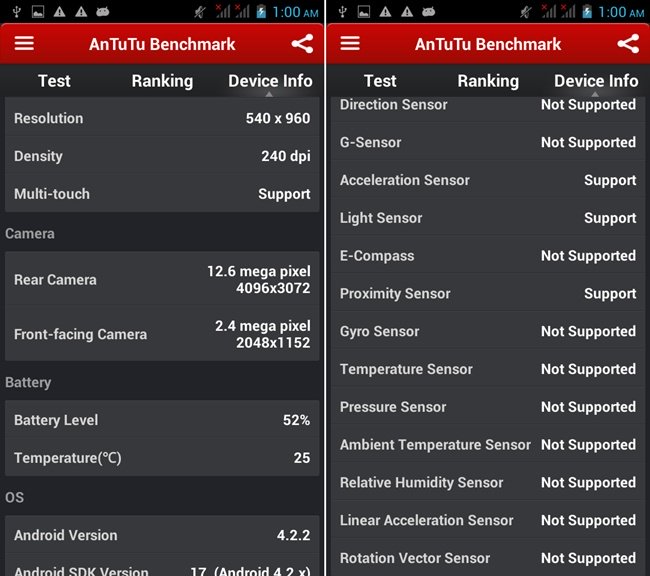Tap share icon on left phone screen
The height and width of the screenshot is (576, 650).
(x=302, y=44)
